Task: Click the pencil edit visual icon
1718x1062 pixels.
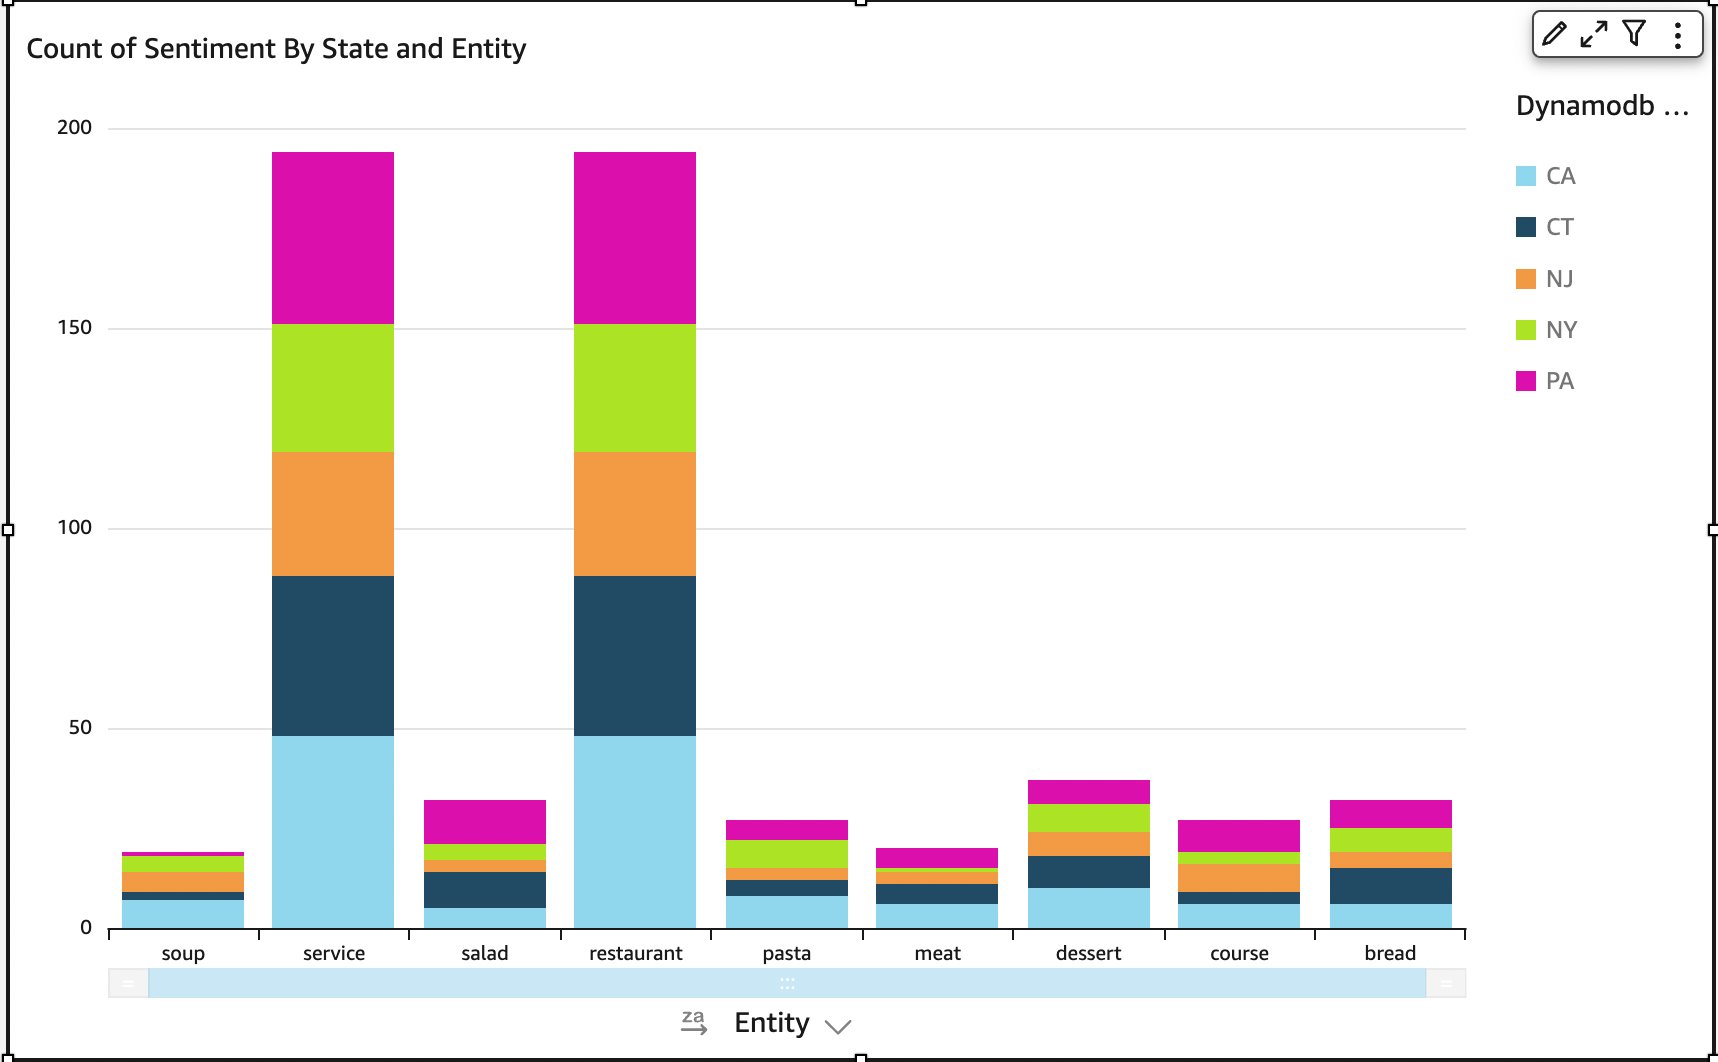Action: (1554, 34)
